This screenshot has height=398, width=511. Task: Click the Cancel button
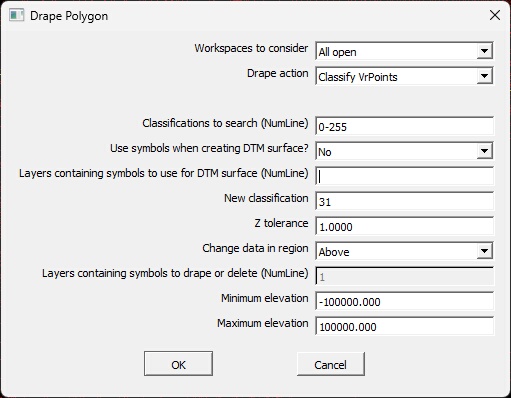(x=331, y=364)
